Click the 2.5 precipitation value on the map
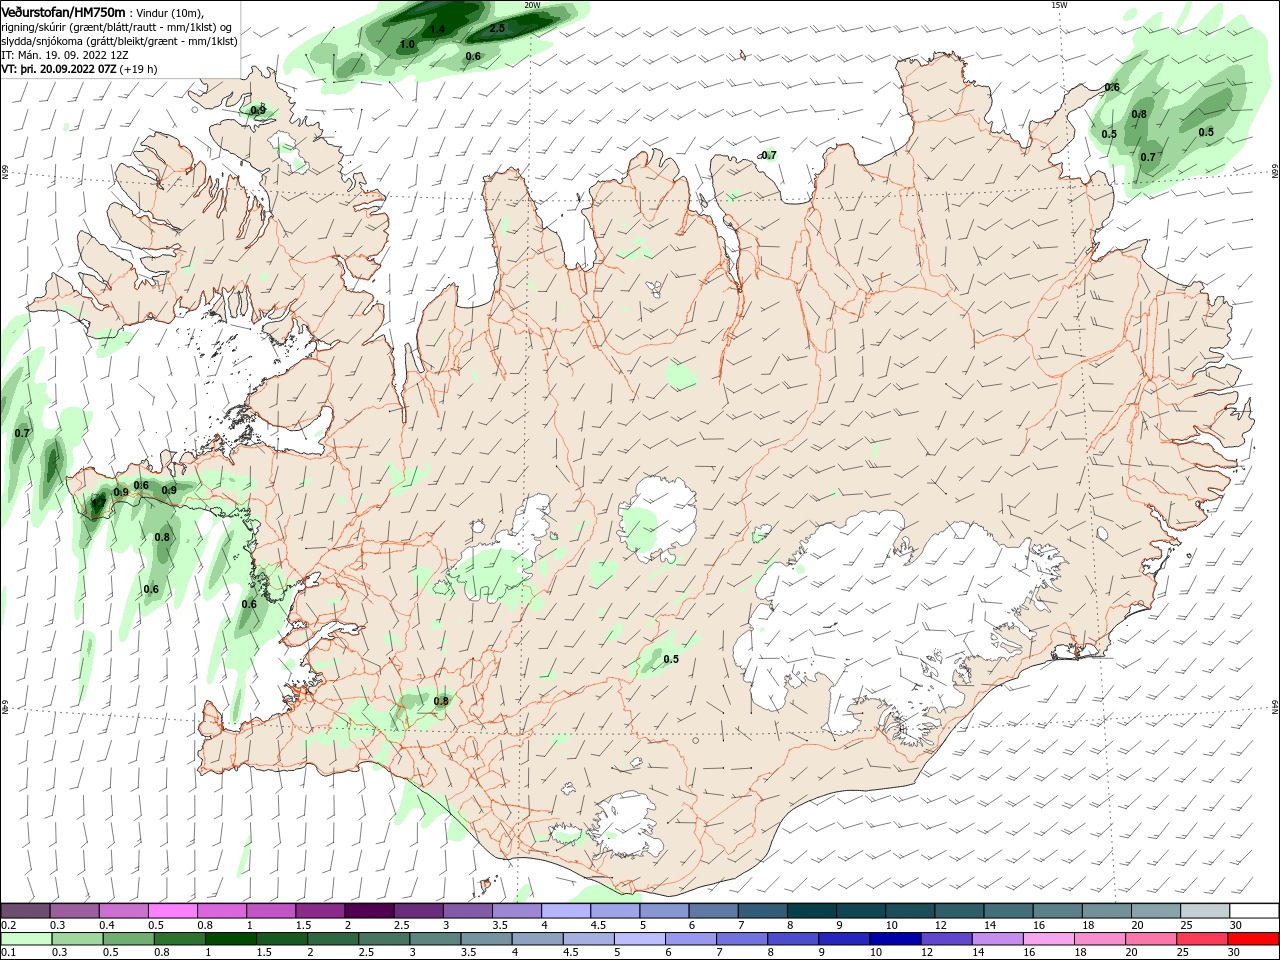 pos(497,28)
